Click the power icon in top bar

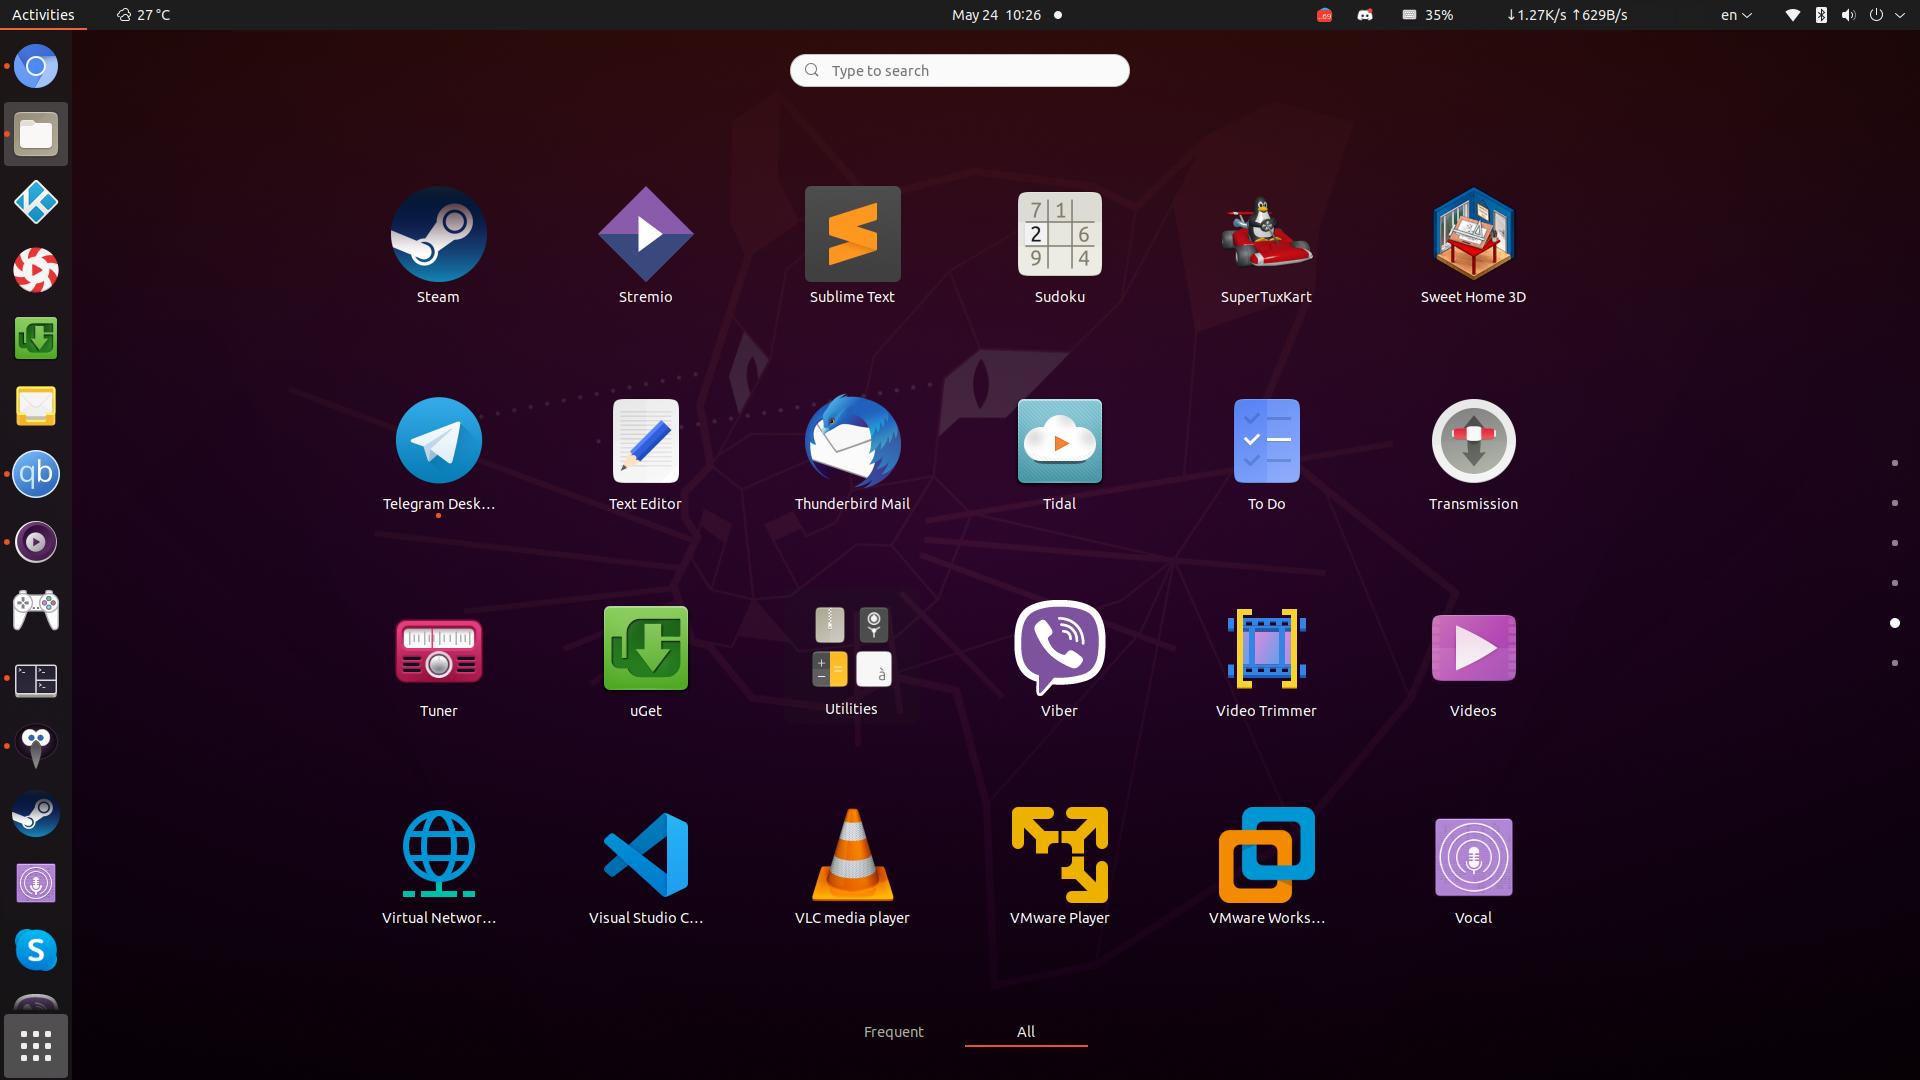[x=1876, y=15]
